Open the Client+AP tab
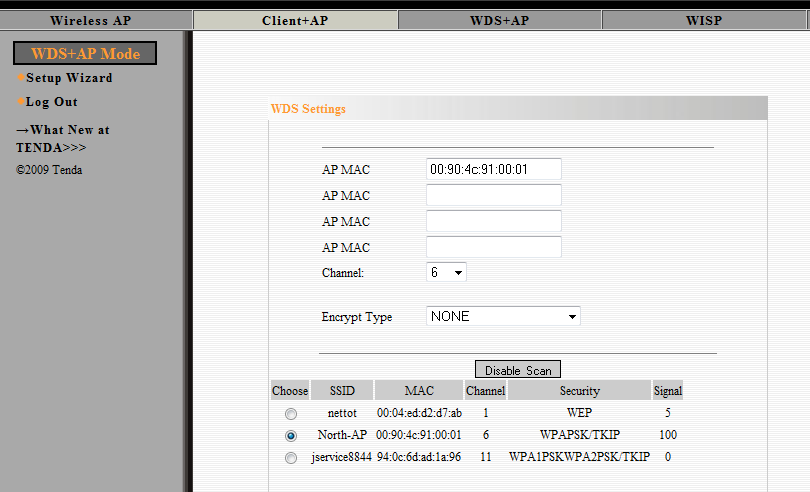The image size is (810, 492). click(x=295, y=21)
